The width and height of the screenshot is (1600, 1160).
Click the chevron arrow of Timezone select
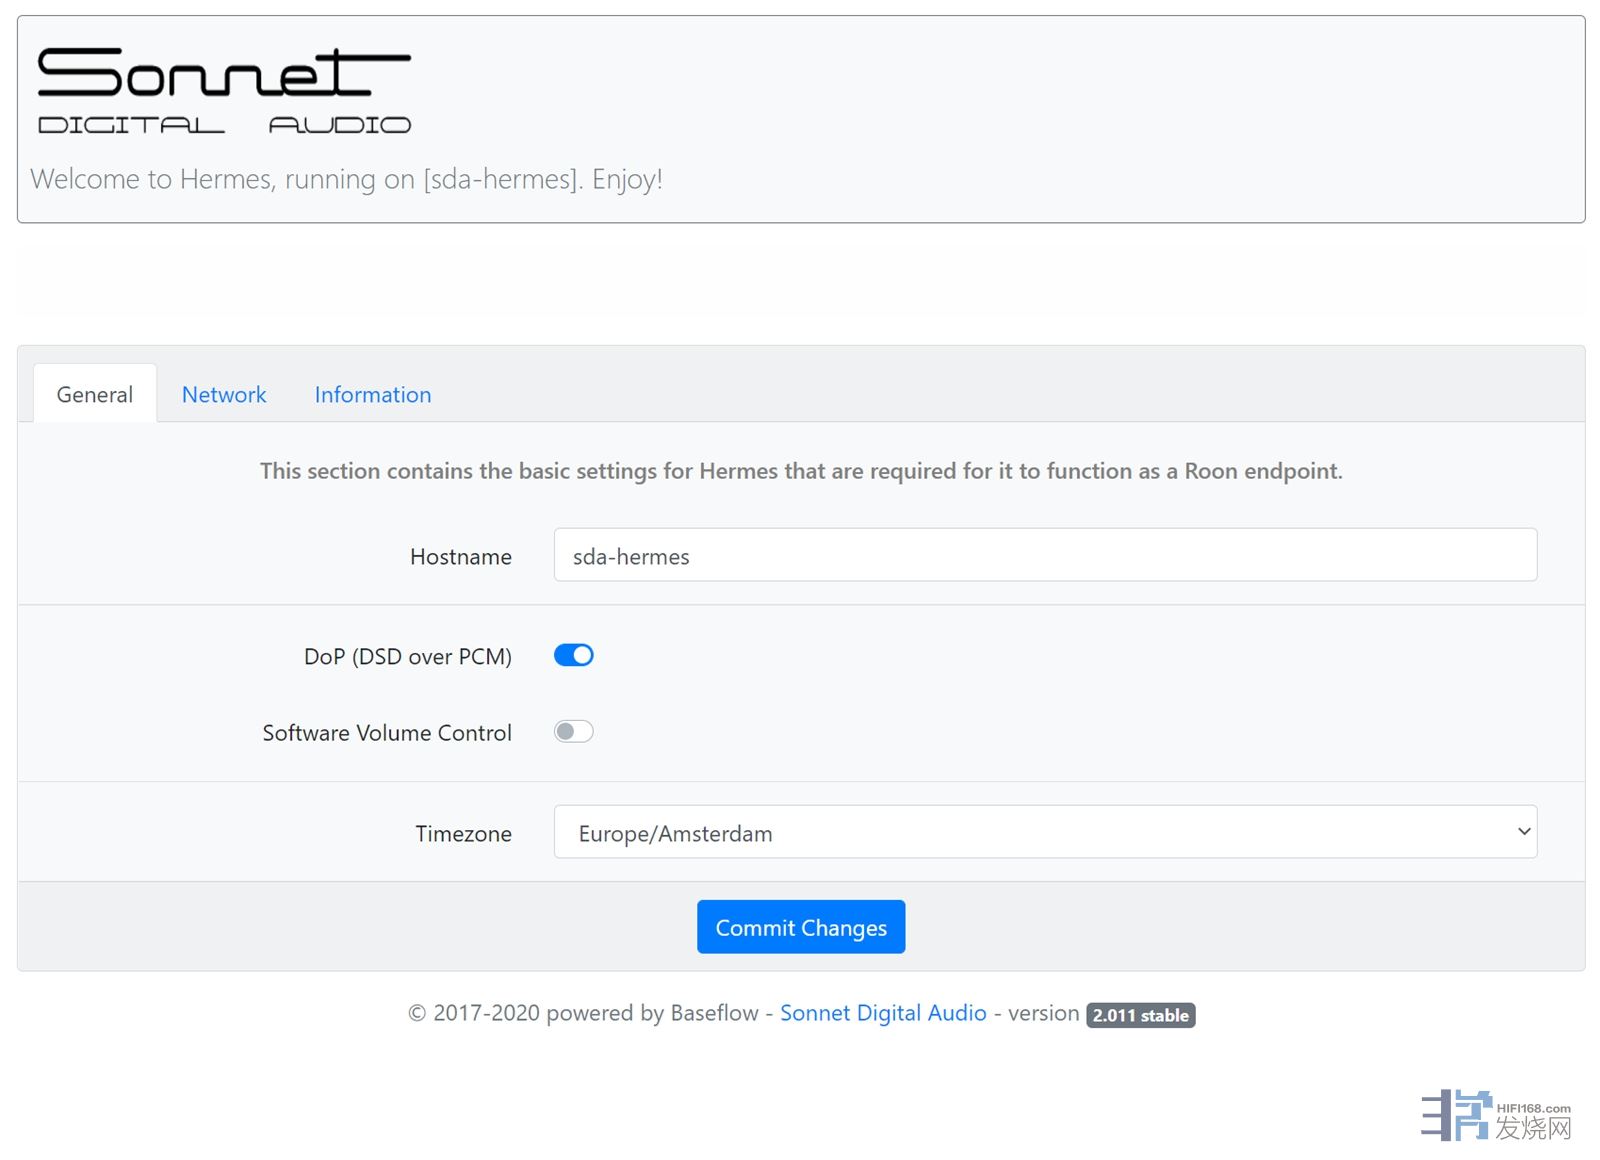coord(1523,832)
